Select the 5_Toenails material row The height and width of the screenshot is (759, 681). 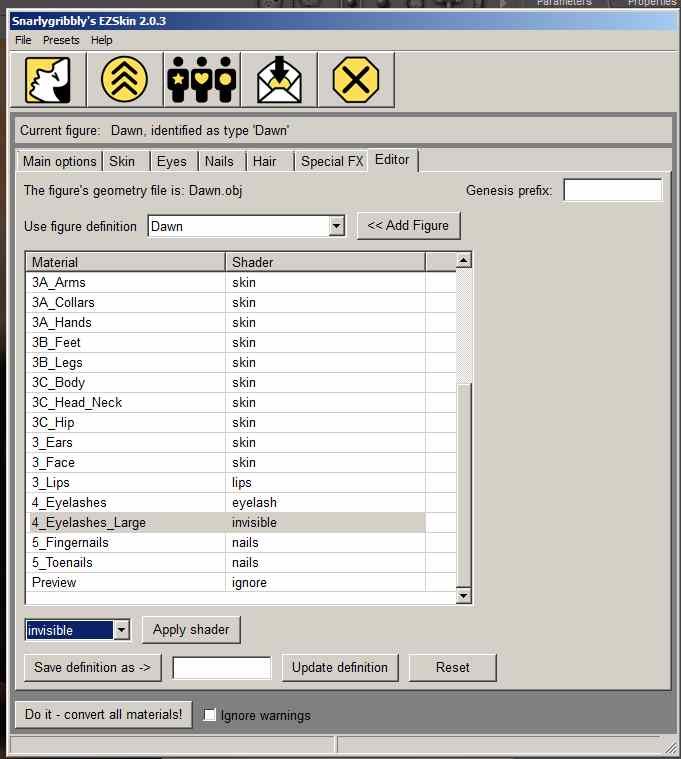241,563
